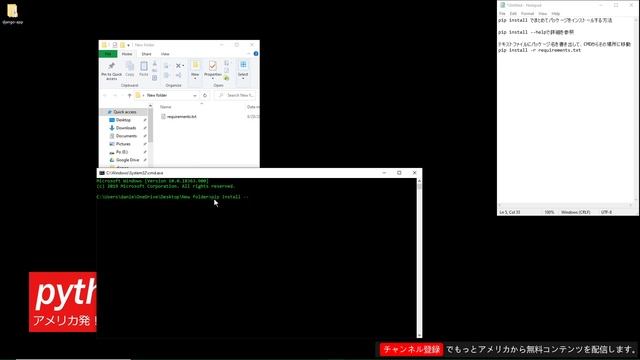Screen dimensions: 640x360
Task: Click the cmd.exe title bar icon
Action: click(x=102, y=173)
